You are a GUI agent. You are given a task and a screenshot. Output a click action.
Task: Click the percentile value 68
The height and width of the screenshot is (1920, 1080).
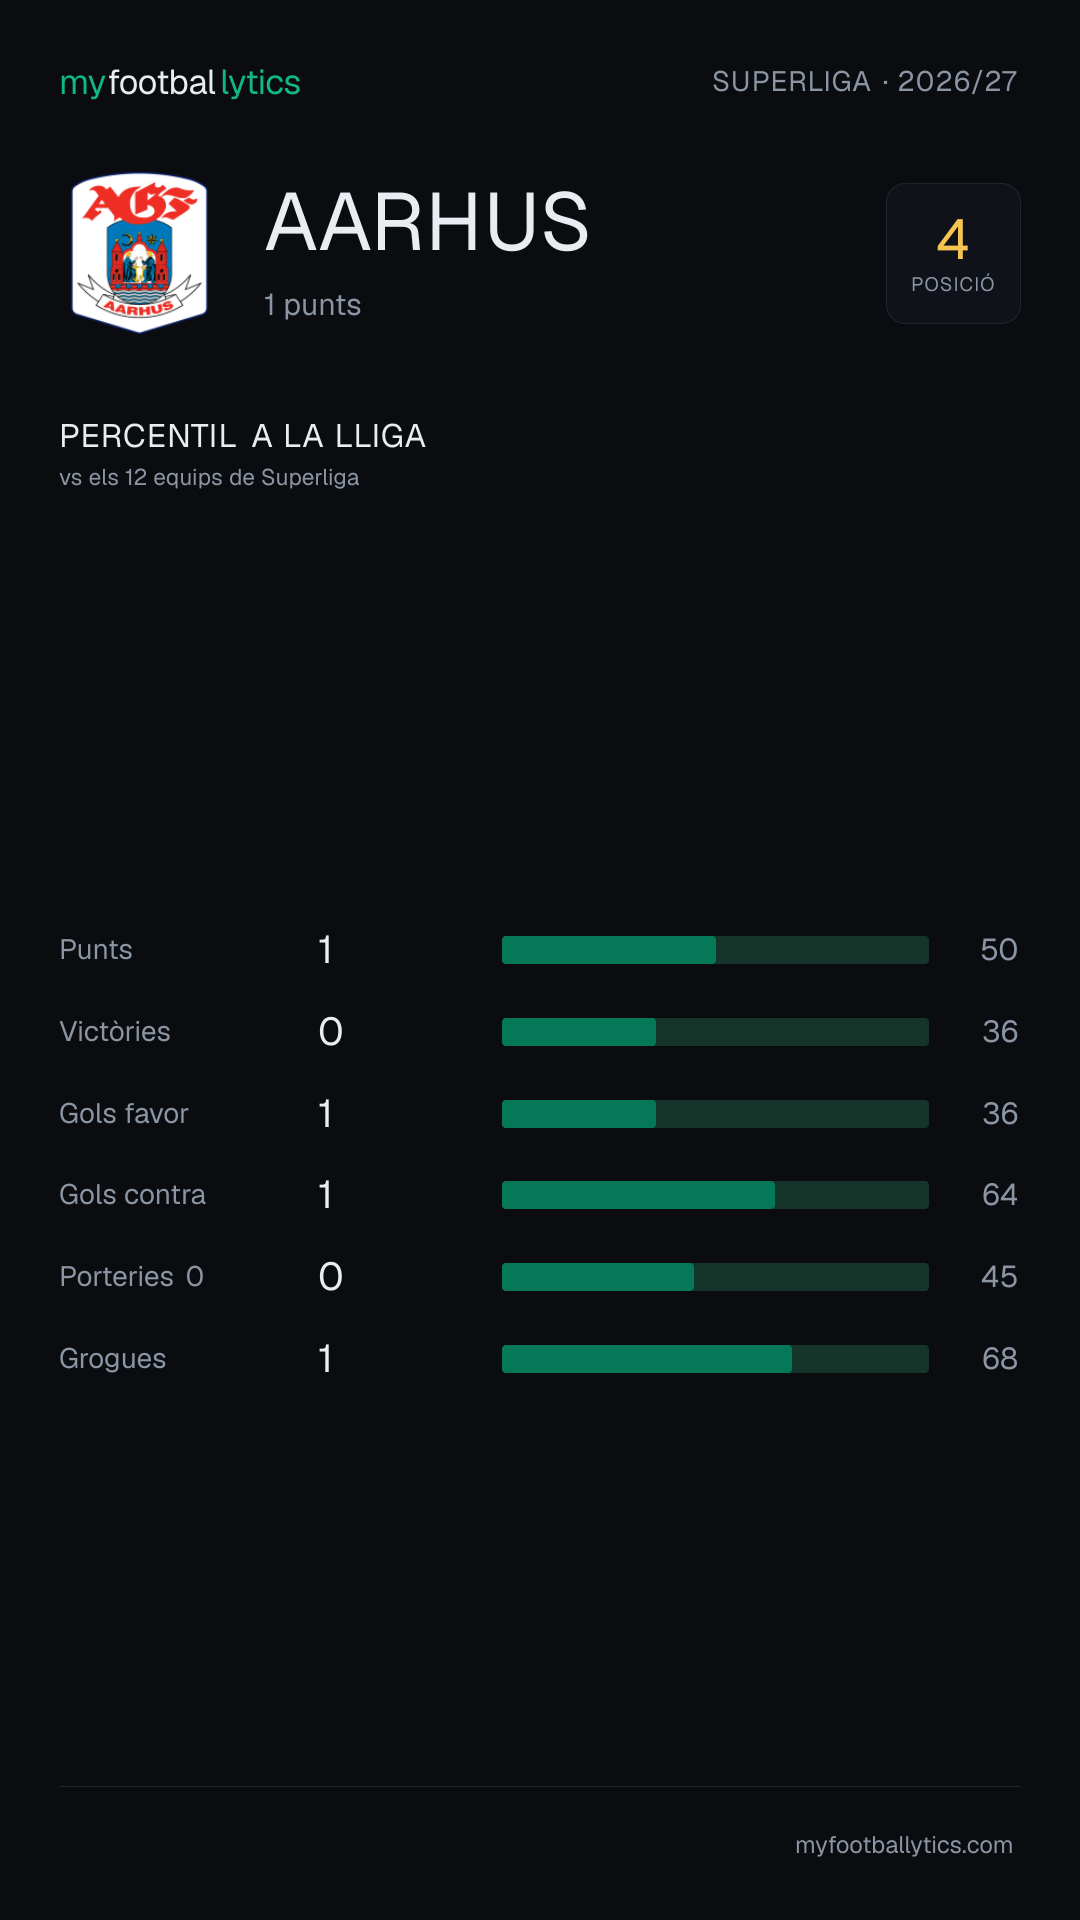coord(1000,1359)
